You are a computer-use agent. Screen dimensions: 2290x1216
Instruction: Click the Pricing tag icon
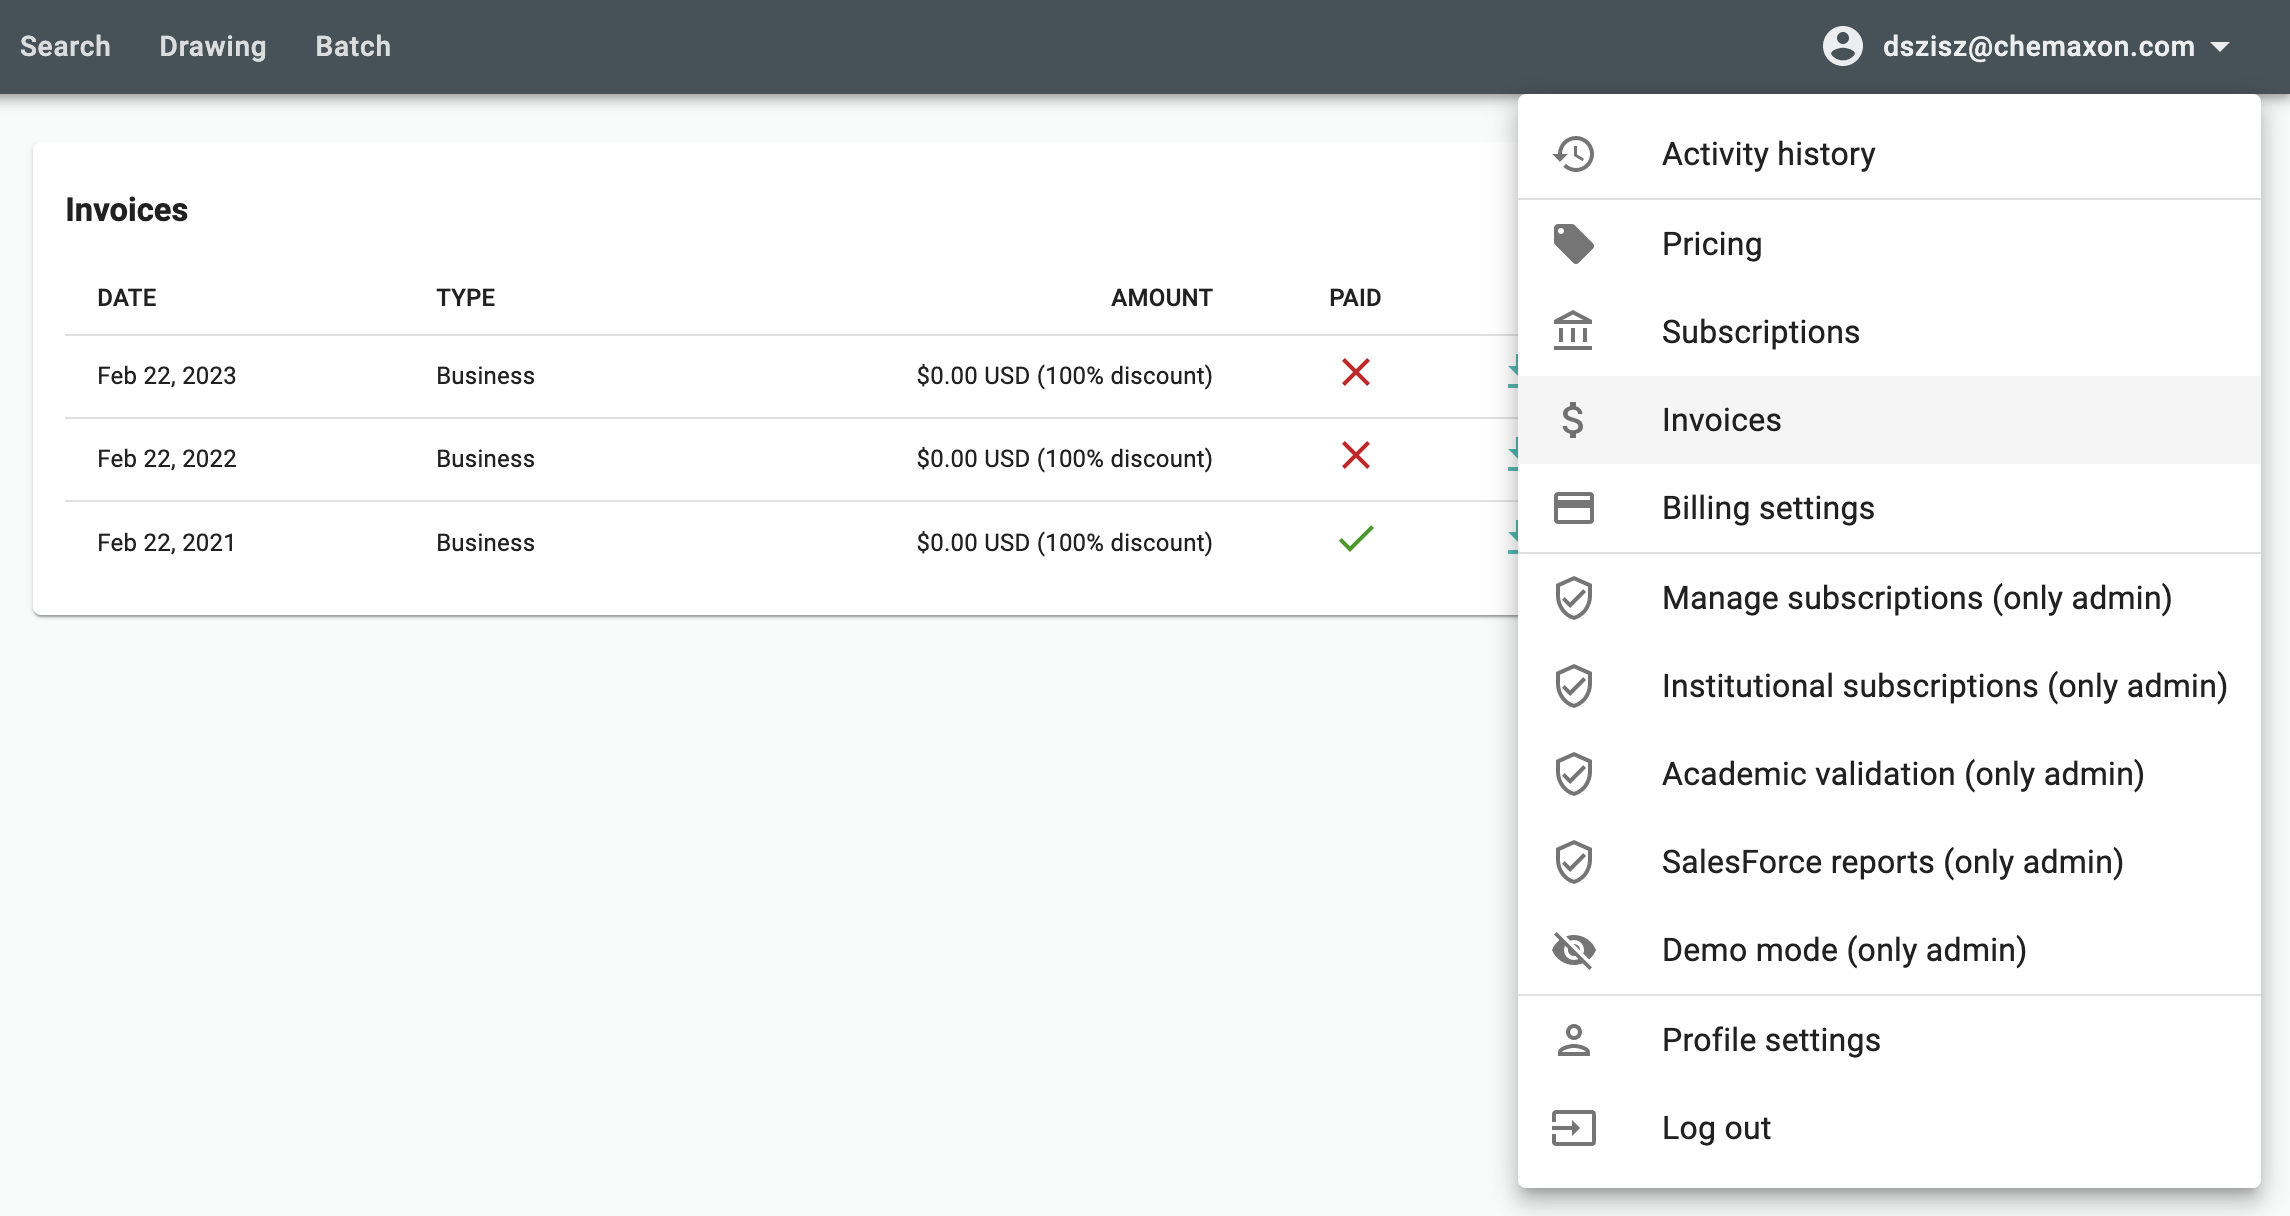point(1573,244)
